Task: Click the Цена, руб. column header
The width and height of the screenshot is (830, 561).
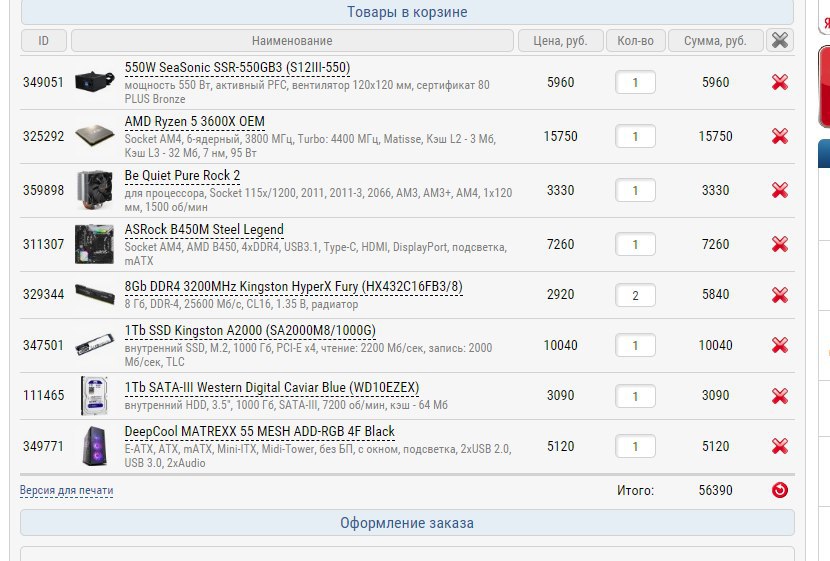Action: click(x=561, y=41)
